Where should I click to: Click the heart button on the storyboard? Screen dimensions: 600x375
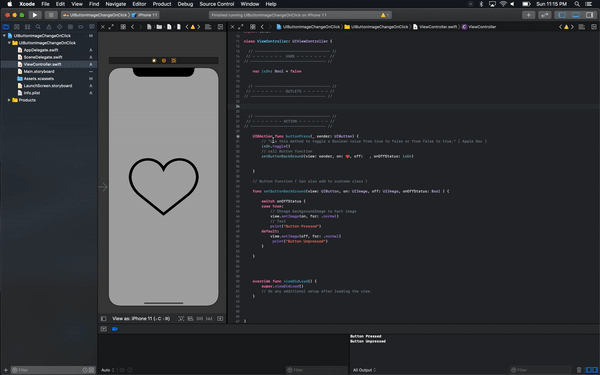point(163,186)
